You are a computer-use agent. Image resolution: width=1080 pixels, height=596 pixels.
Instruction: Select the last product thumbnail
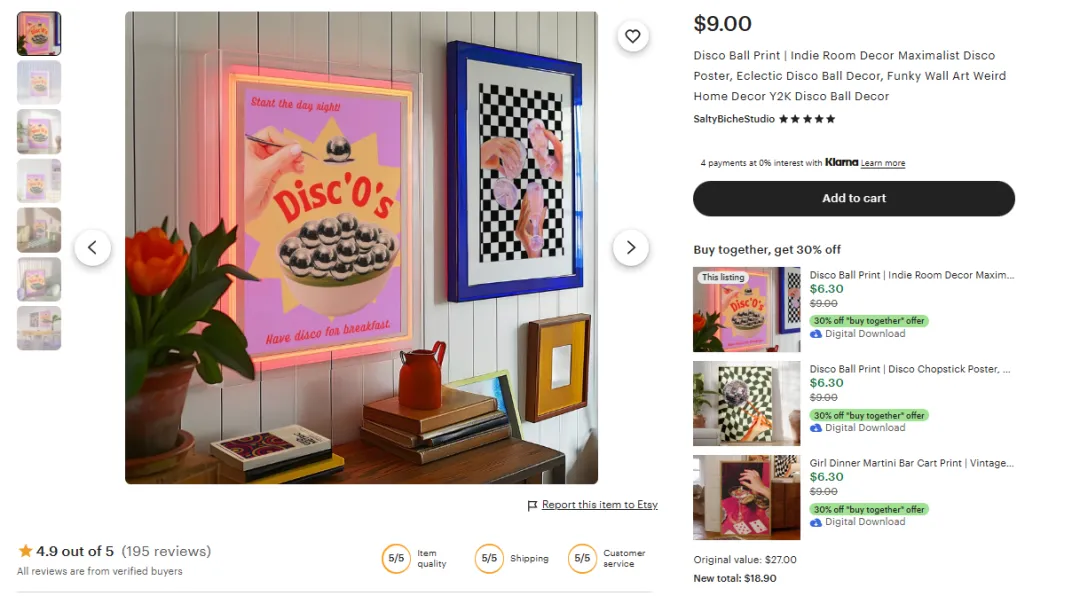(39, 329)
